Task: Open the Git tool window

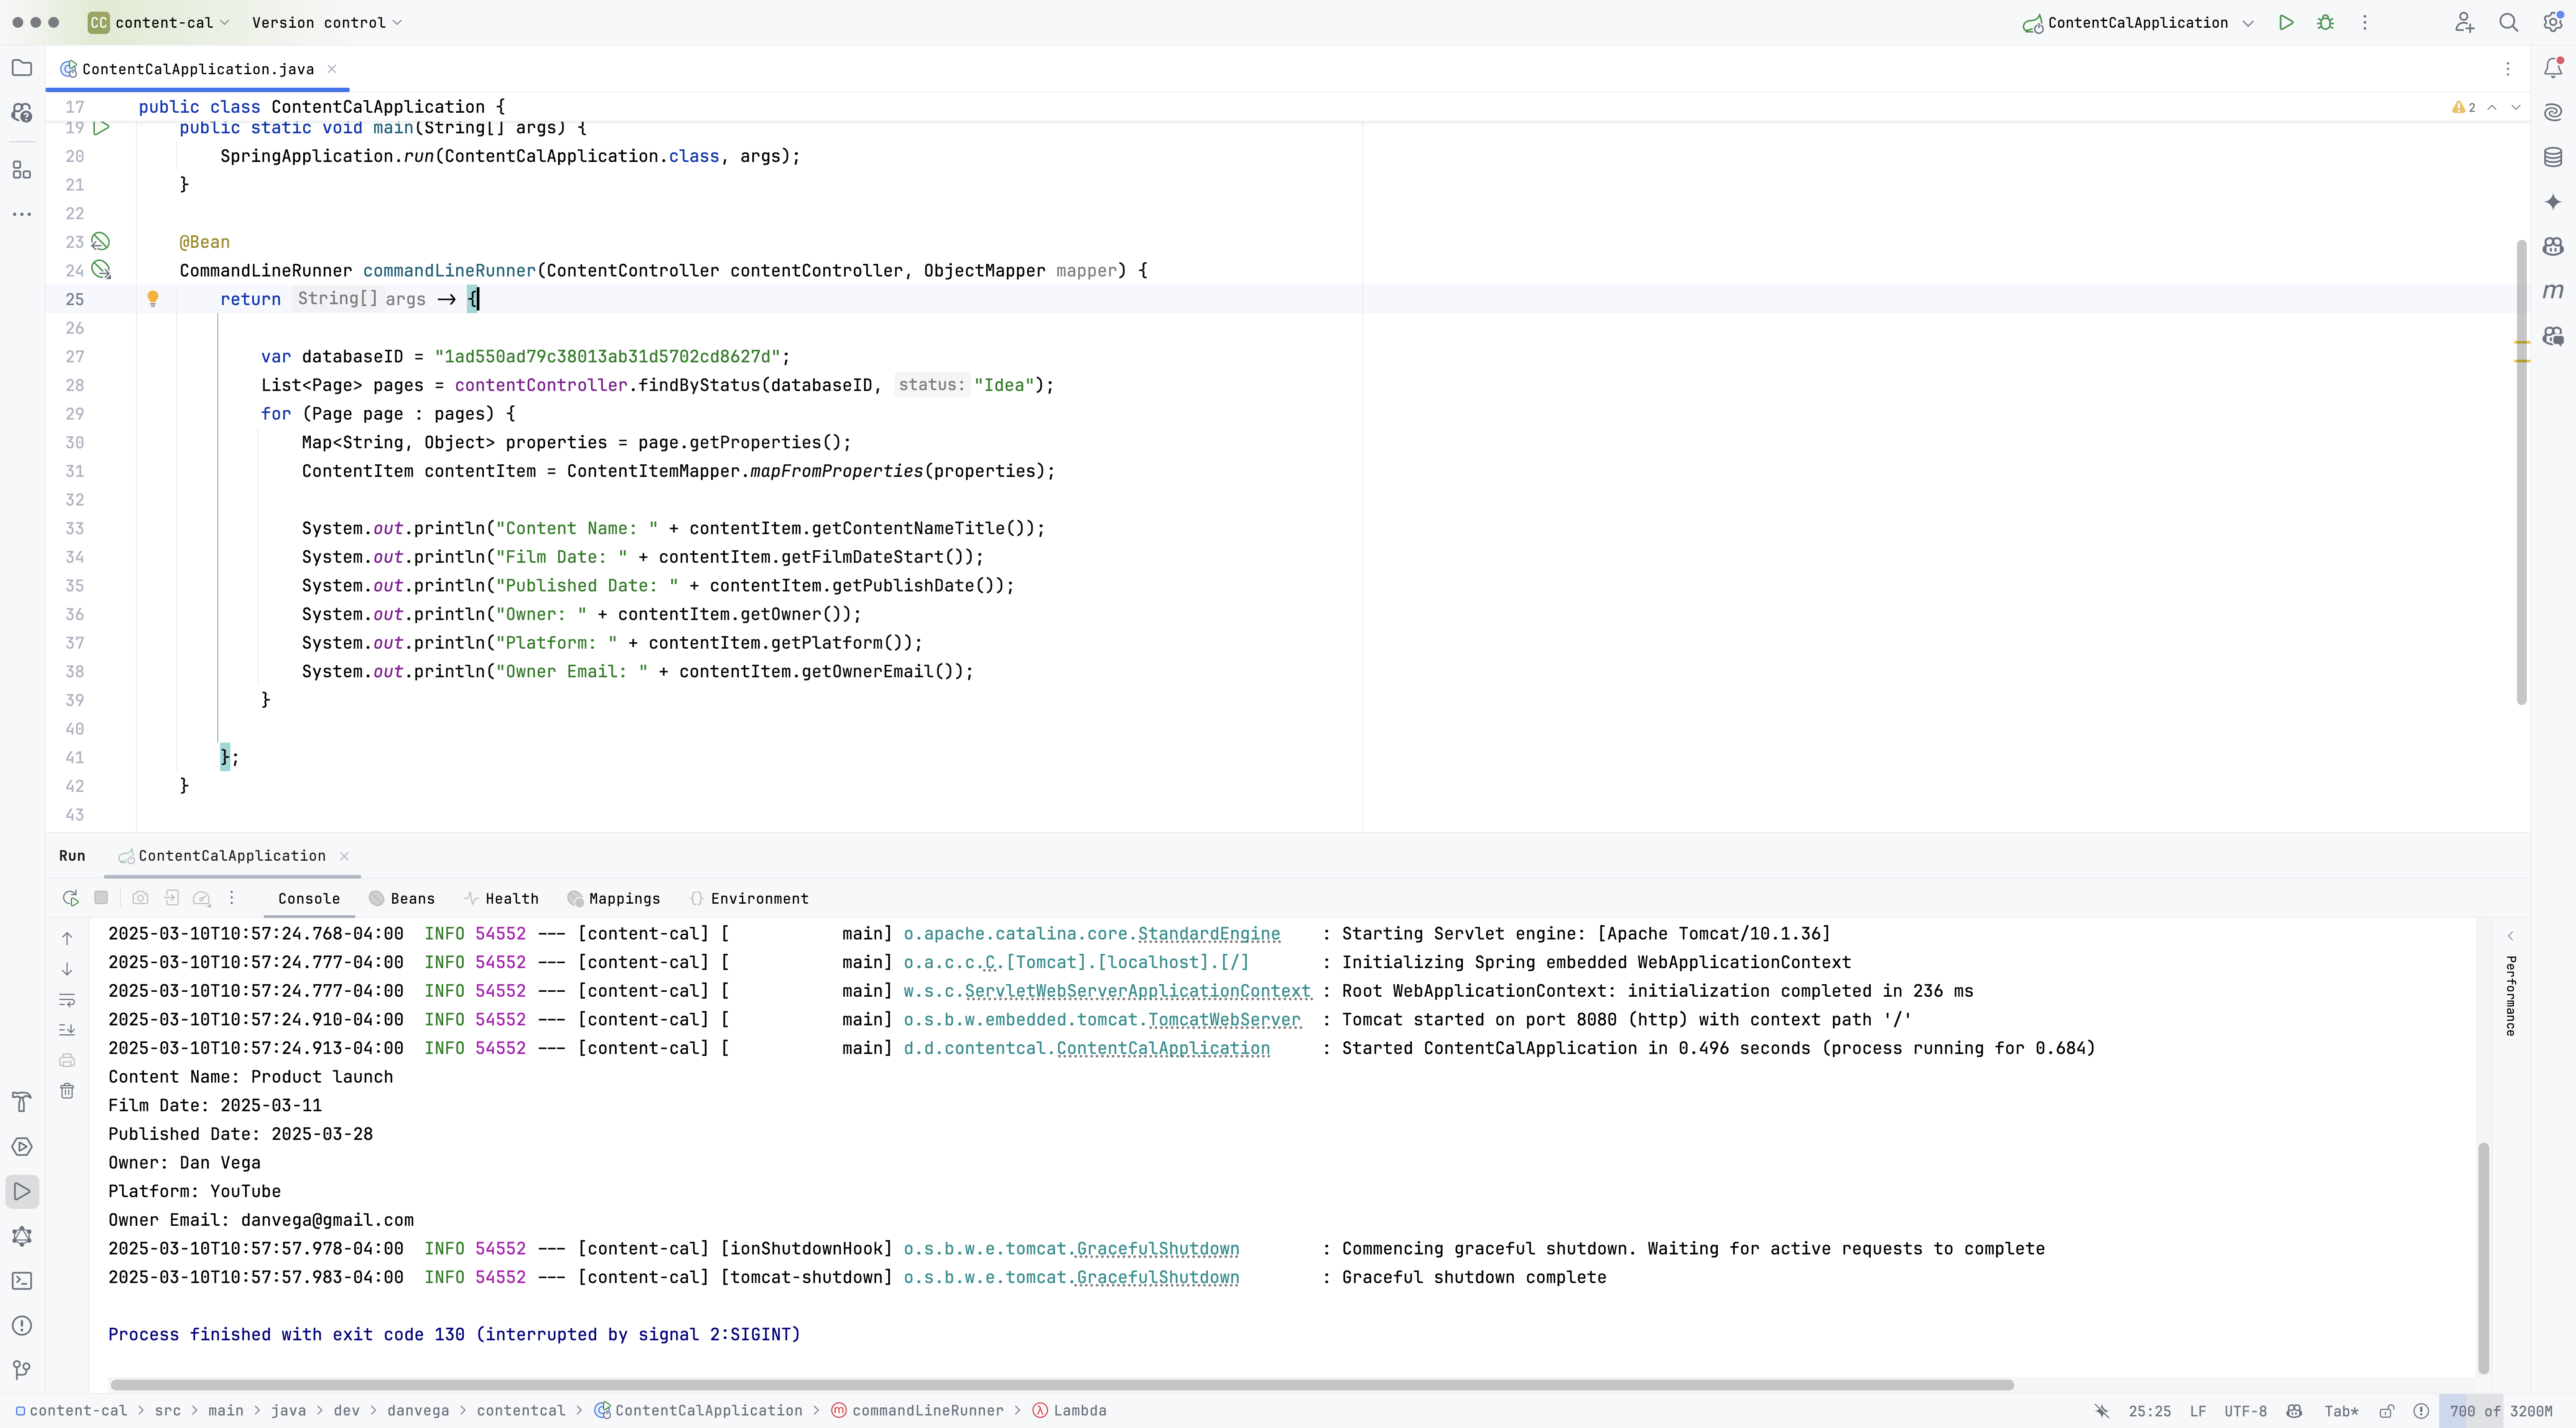Action: coord(22,1370)
